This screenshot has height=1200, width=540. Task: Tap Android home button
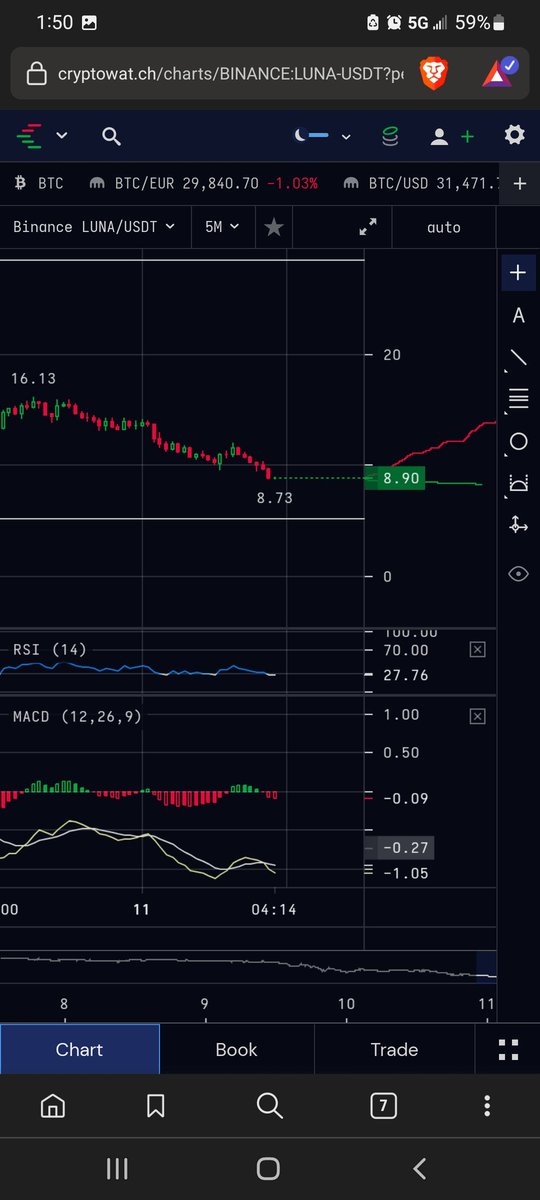(268, 1167)
